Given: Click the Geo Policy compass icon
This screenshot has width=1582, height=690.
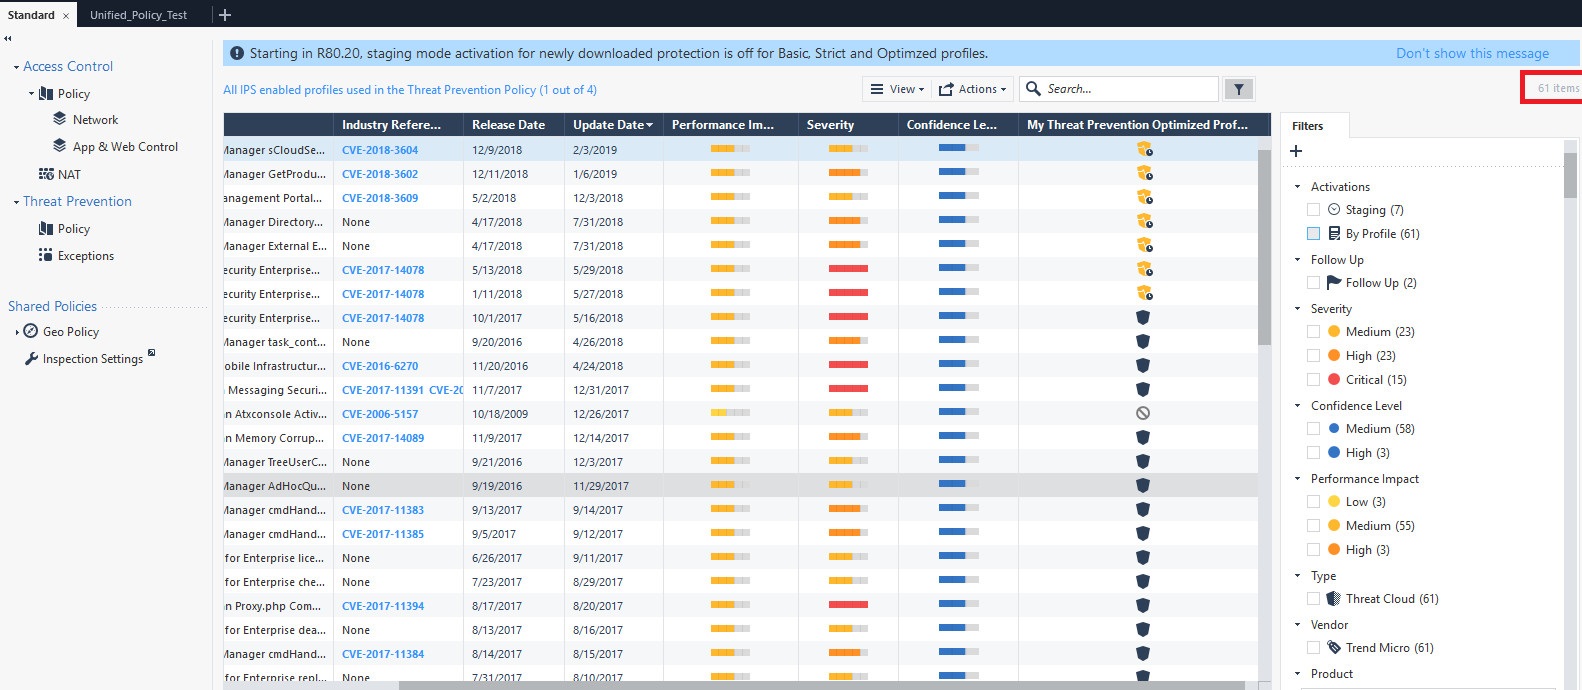Looking at the screenshot, I should coord(31,331).
